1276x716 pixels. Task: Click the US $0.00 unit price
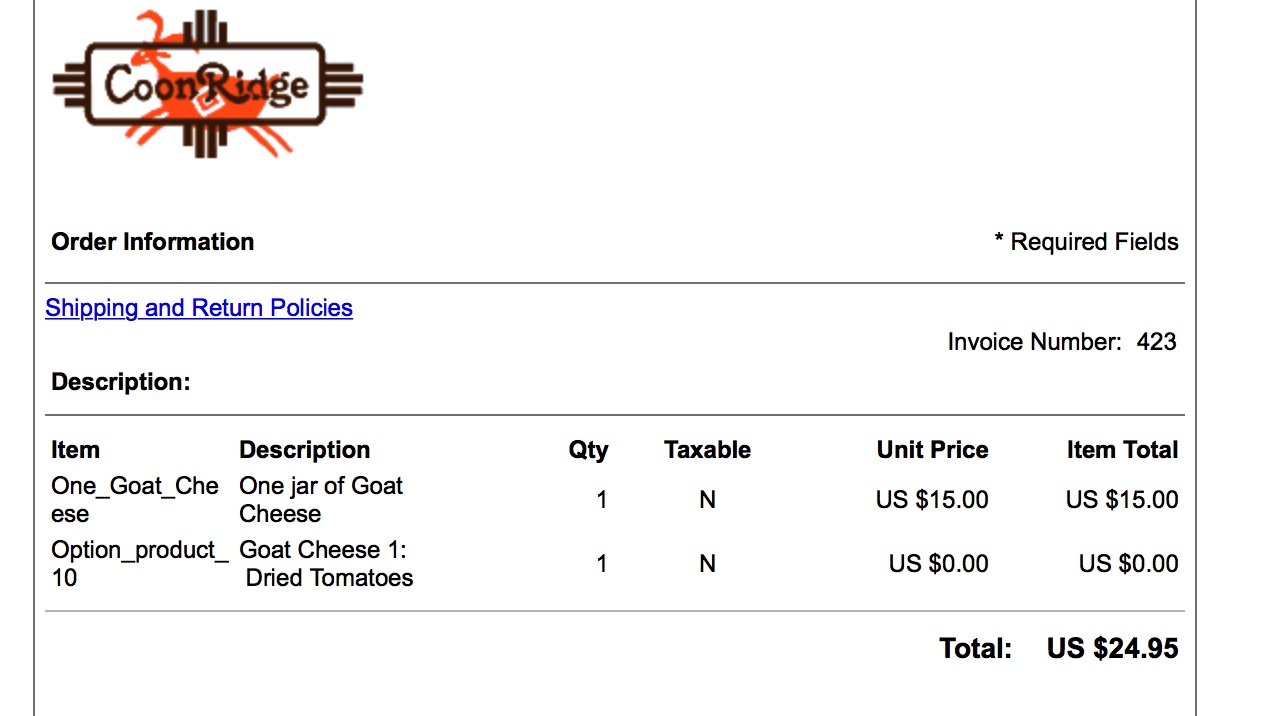click(938, 564)
